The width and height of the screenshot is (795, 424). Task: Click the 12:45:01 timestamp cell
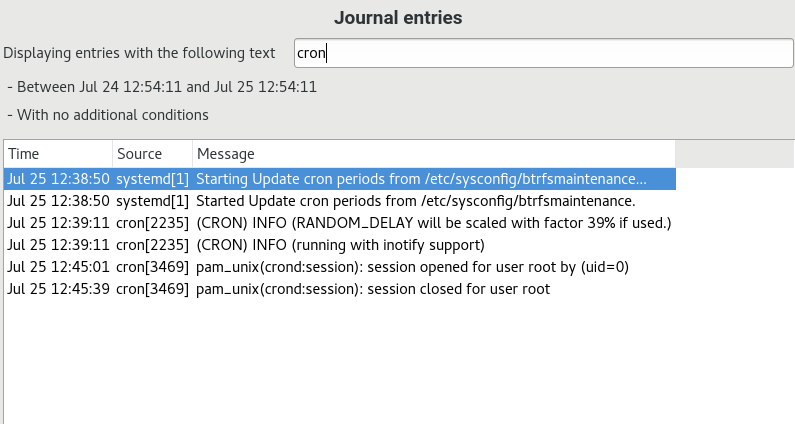pyautogui.click(x=58, y=267)
